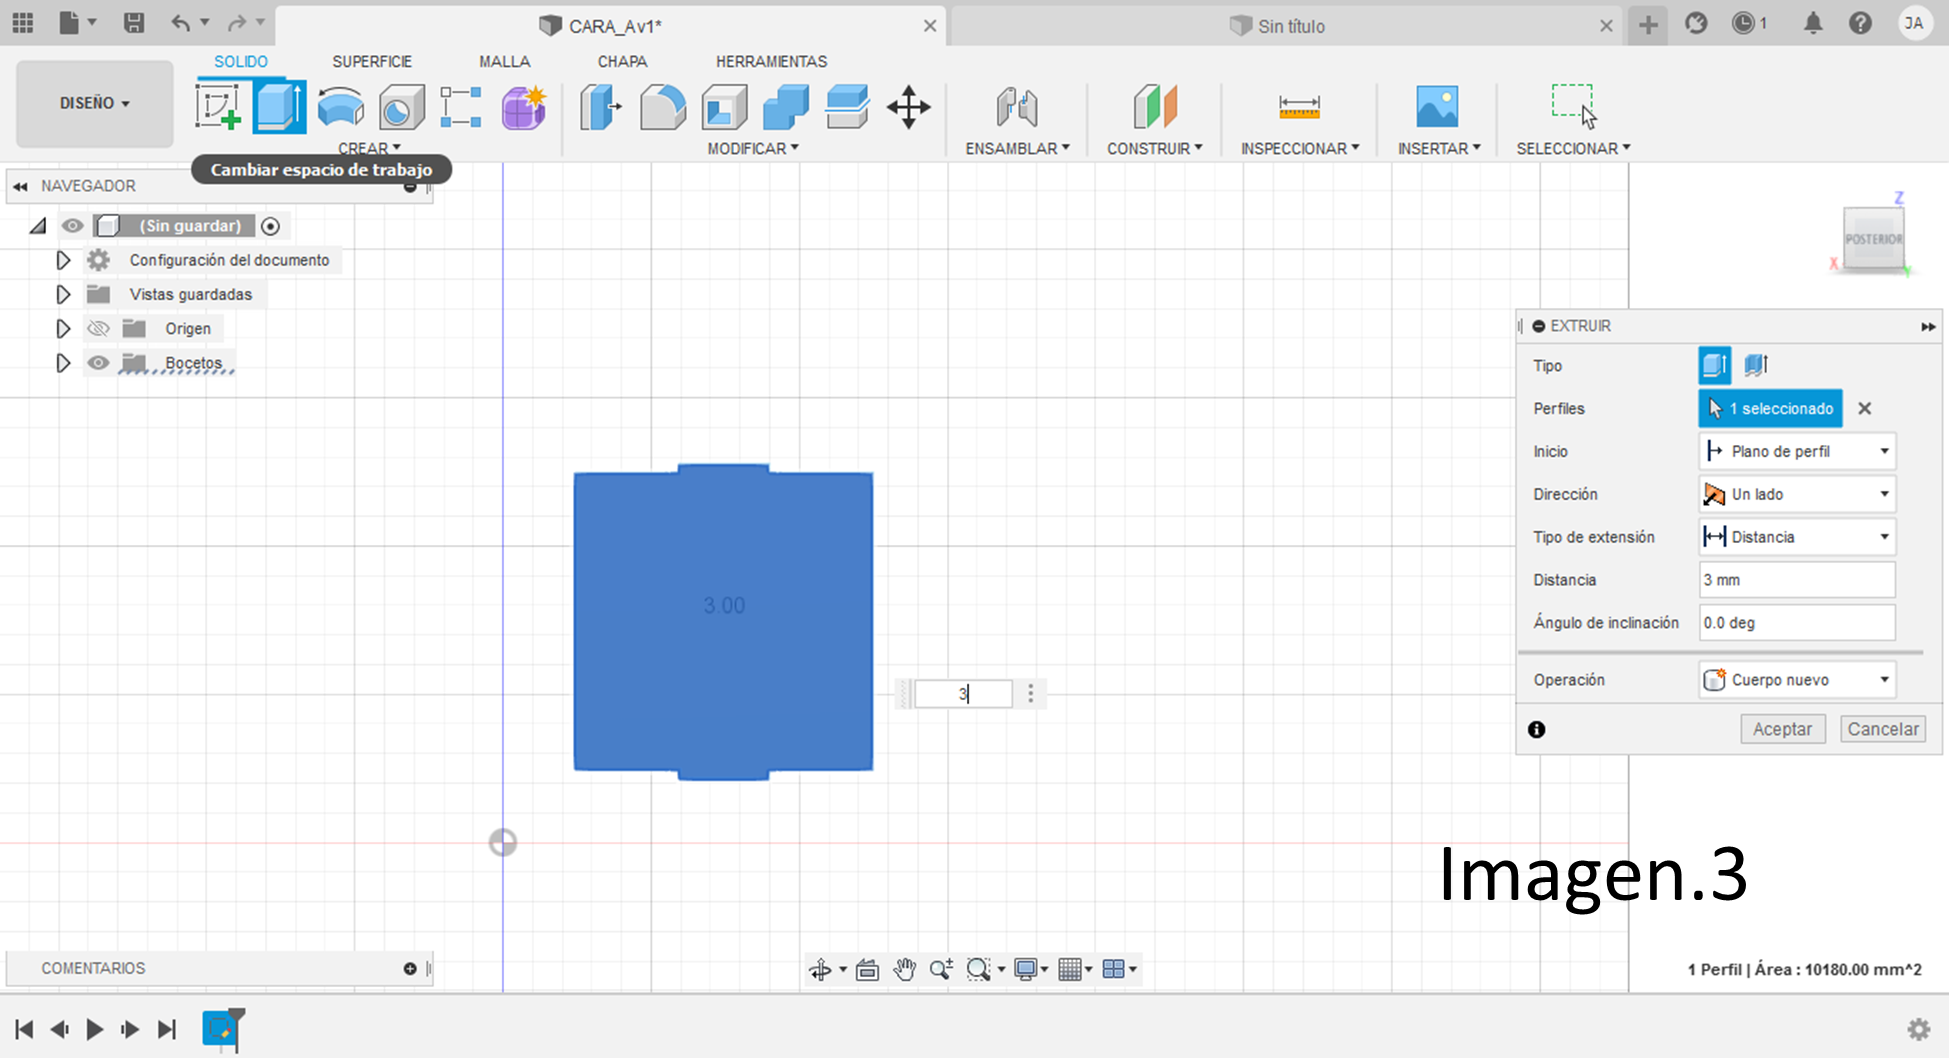Play the timeline animation
The height and width of the screenshot is (1058, 1949).
click(x=95, y=1029)
